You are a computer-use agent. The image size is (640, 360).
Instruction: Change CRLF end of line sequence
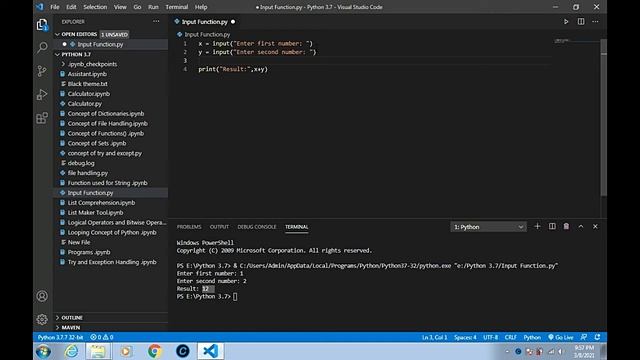click(511, 337)
